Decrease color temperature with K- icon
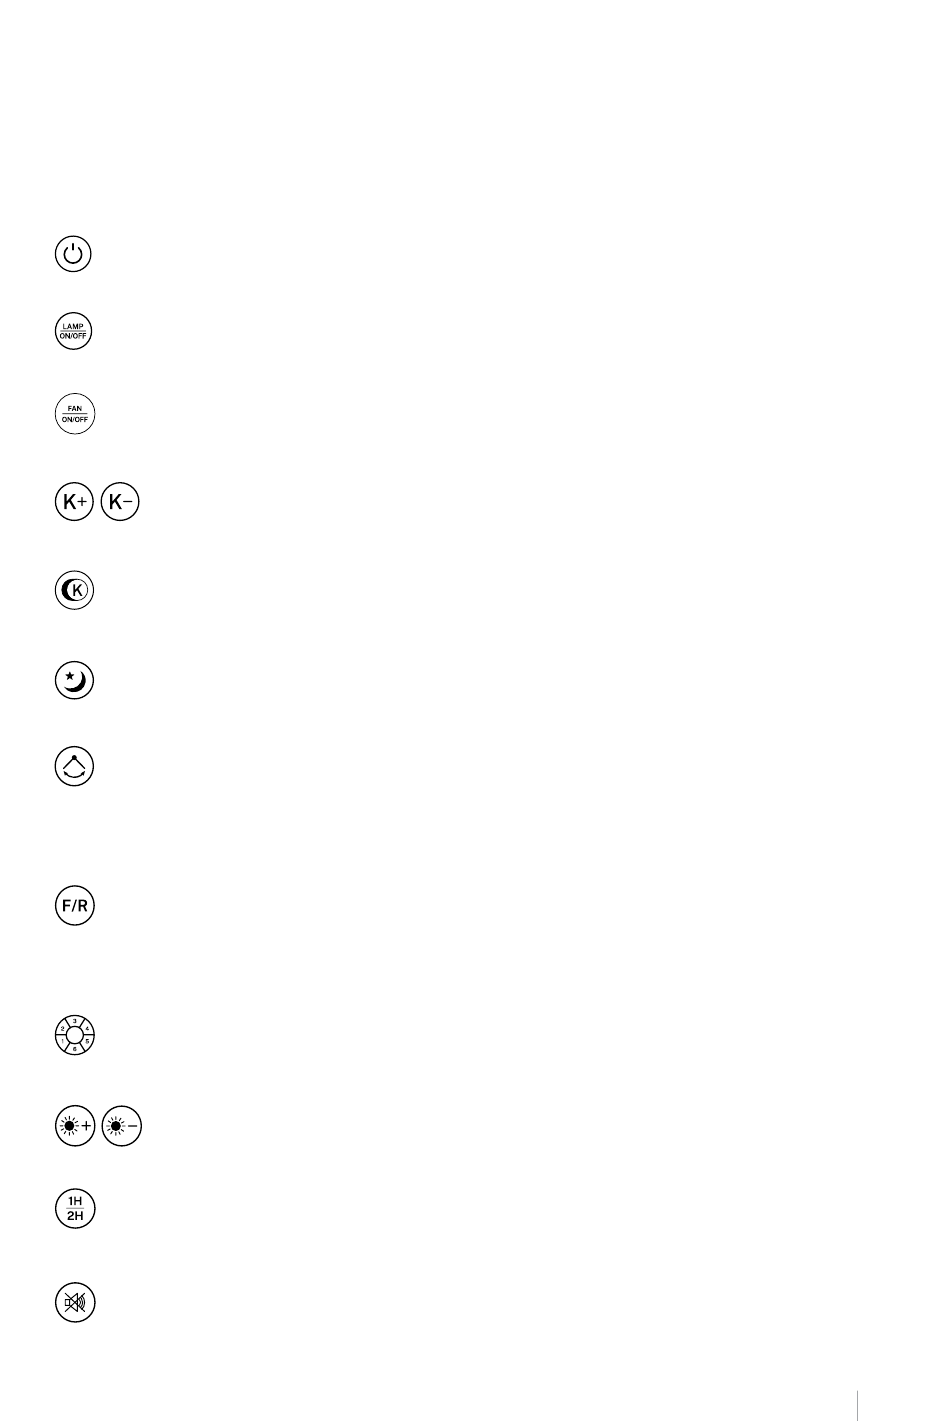The width and height of the screenshot is (950, 1424). pos(120,503)
